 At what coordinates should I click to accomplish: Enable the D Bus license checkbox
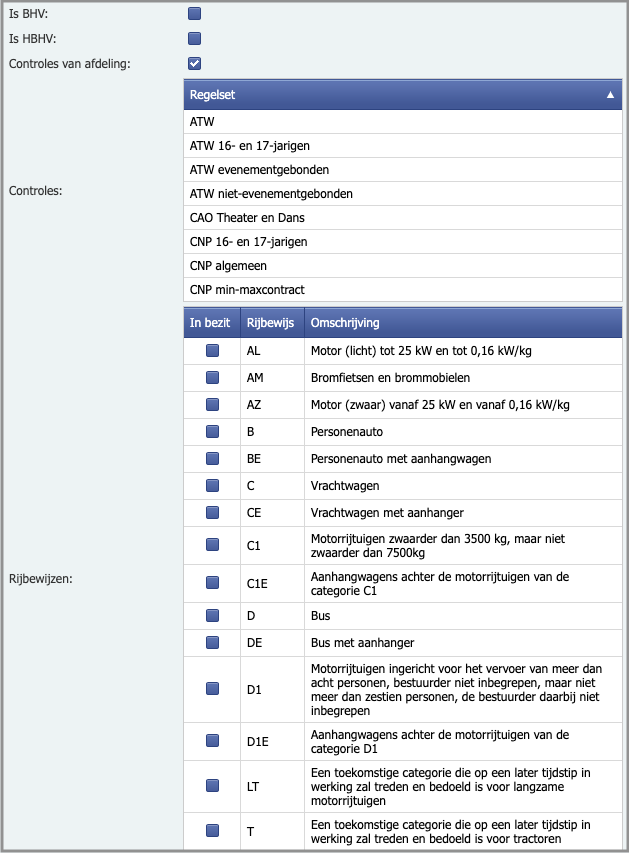tap(212, 616)
